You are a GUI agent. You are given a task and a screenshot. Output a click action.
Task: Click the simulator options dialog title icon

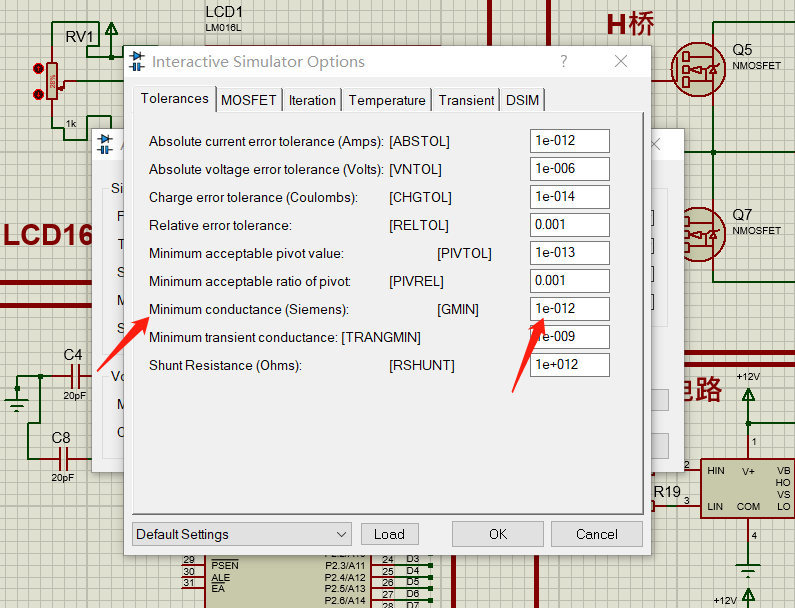[137, 61]
